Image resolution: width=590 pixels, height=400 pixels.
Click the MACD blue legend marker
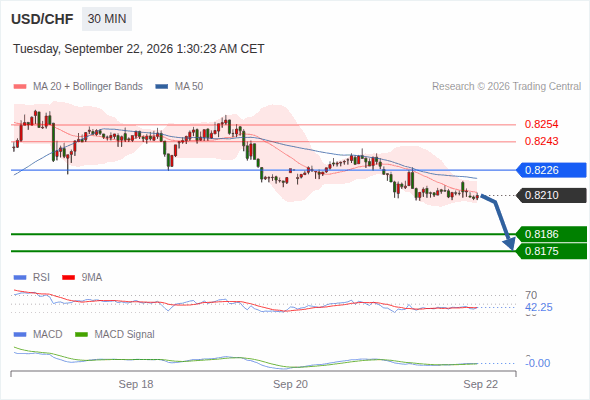pos(20,335)
